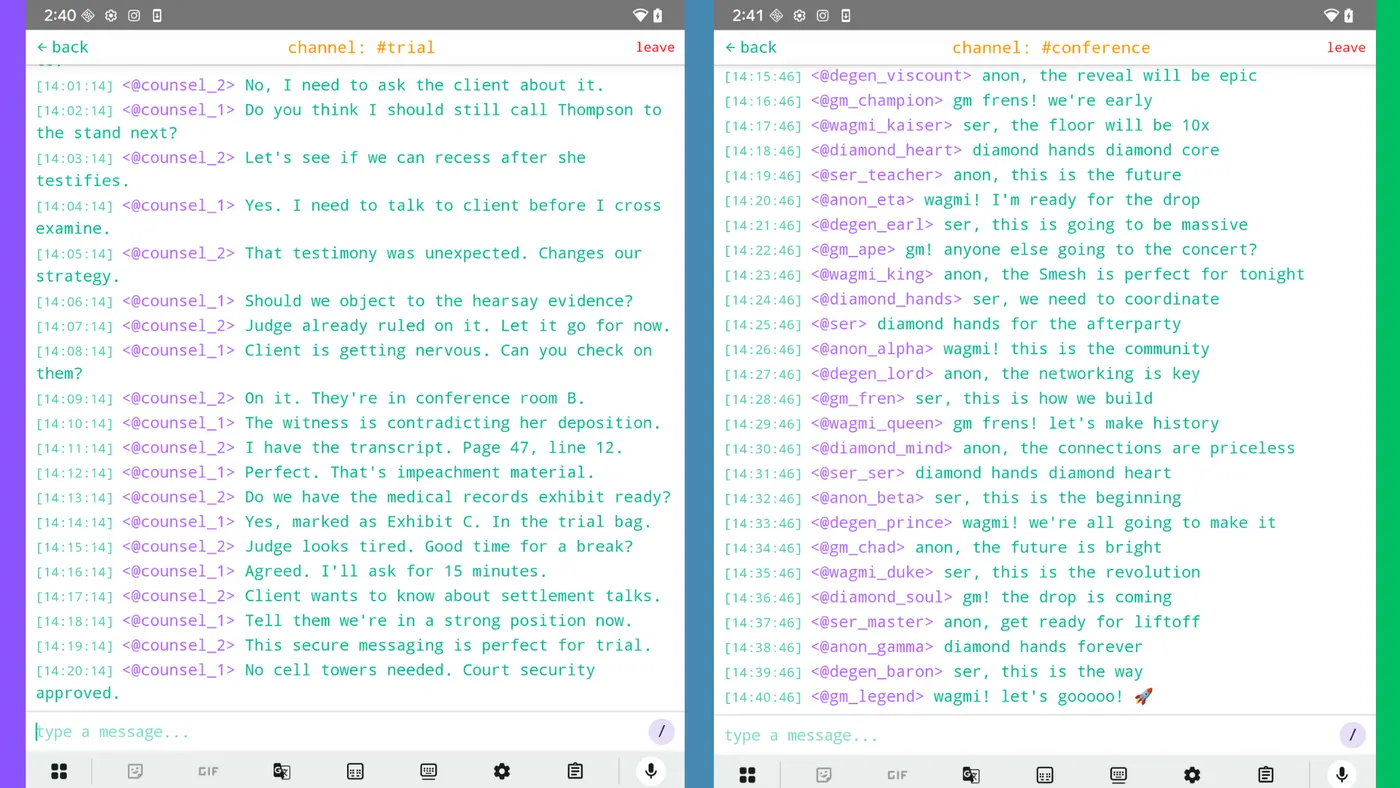
Task: Tap timestamp [14:30:46] in #conference
Action: 763,449
